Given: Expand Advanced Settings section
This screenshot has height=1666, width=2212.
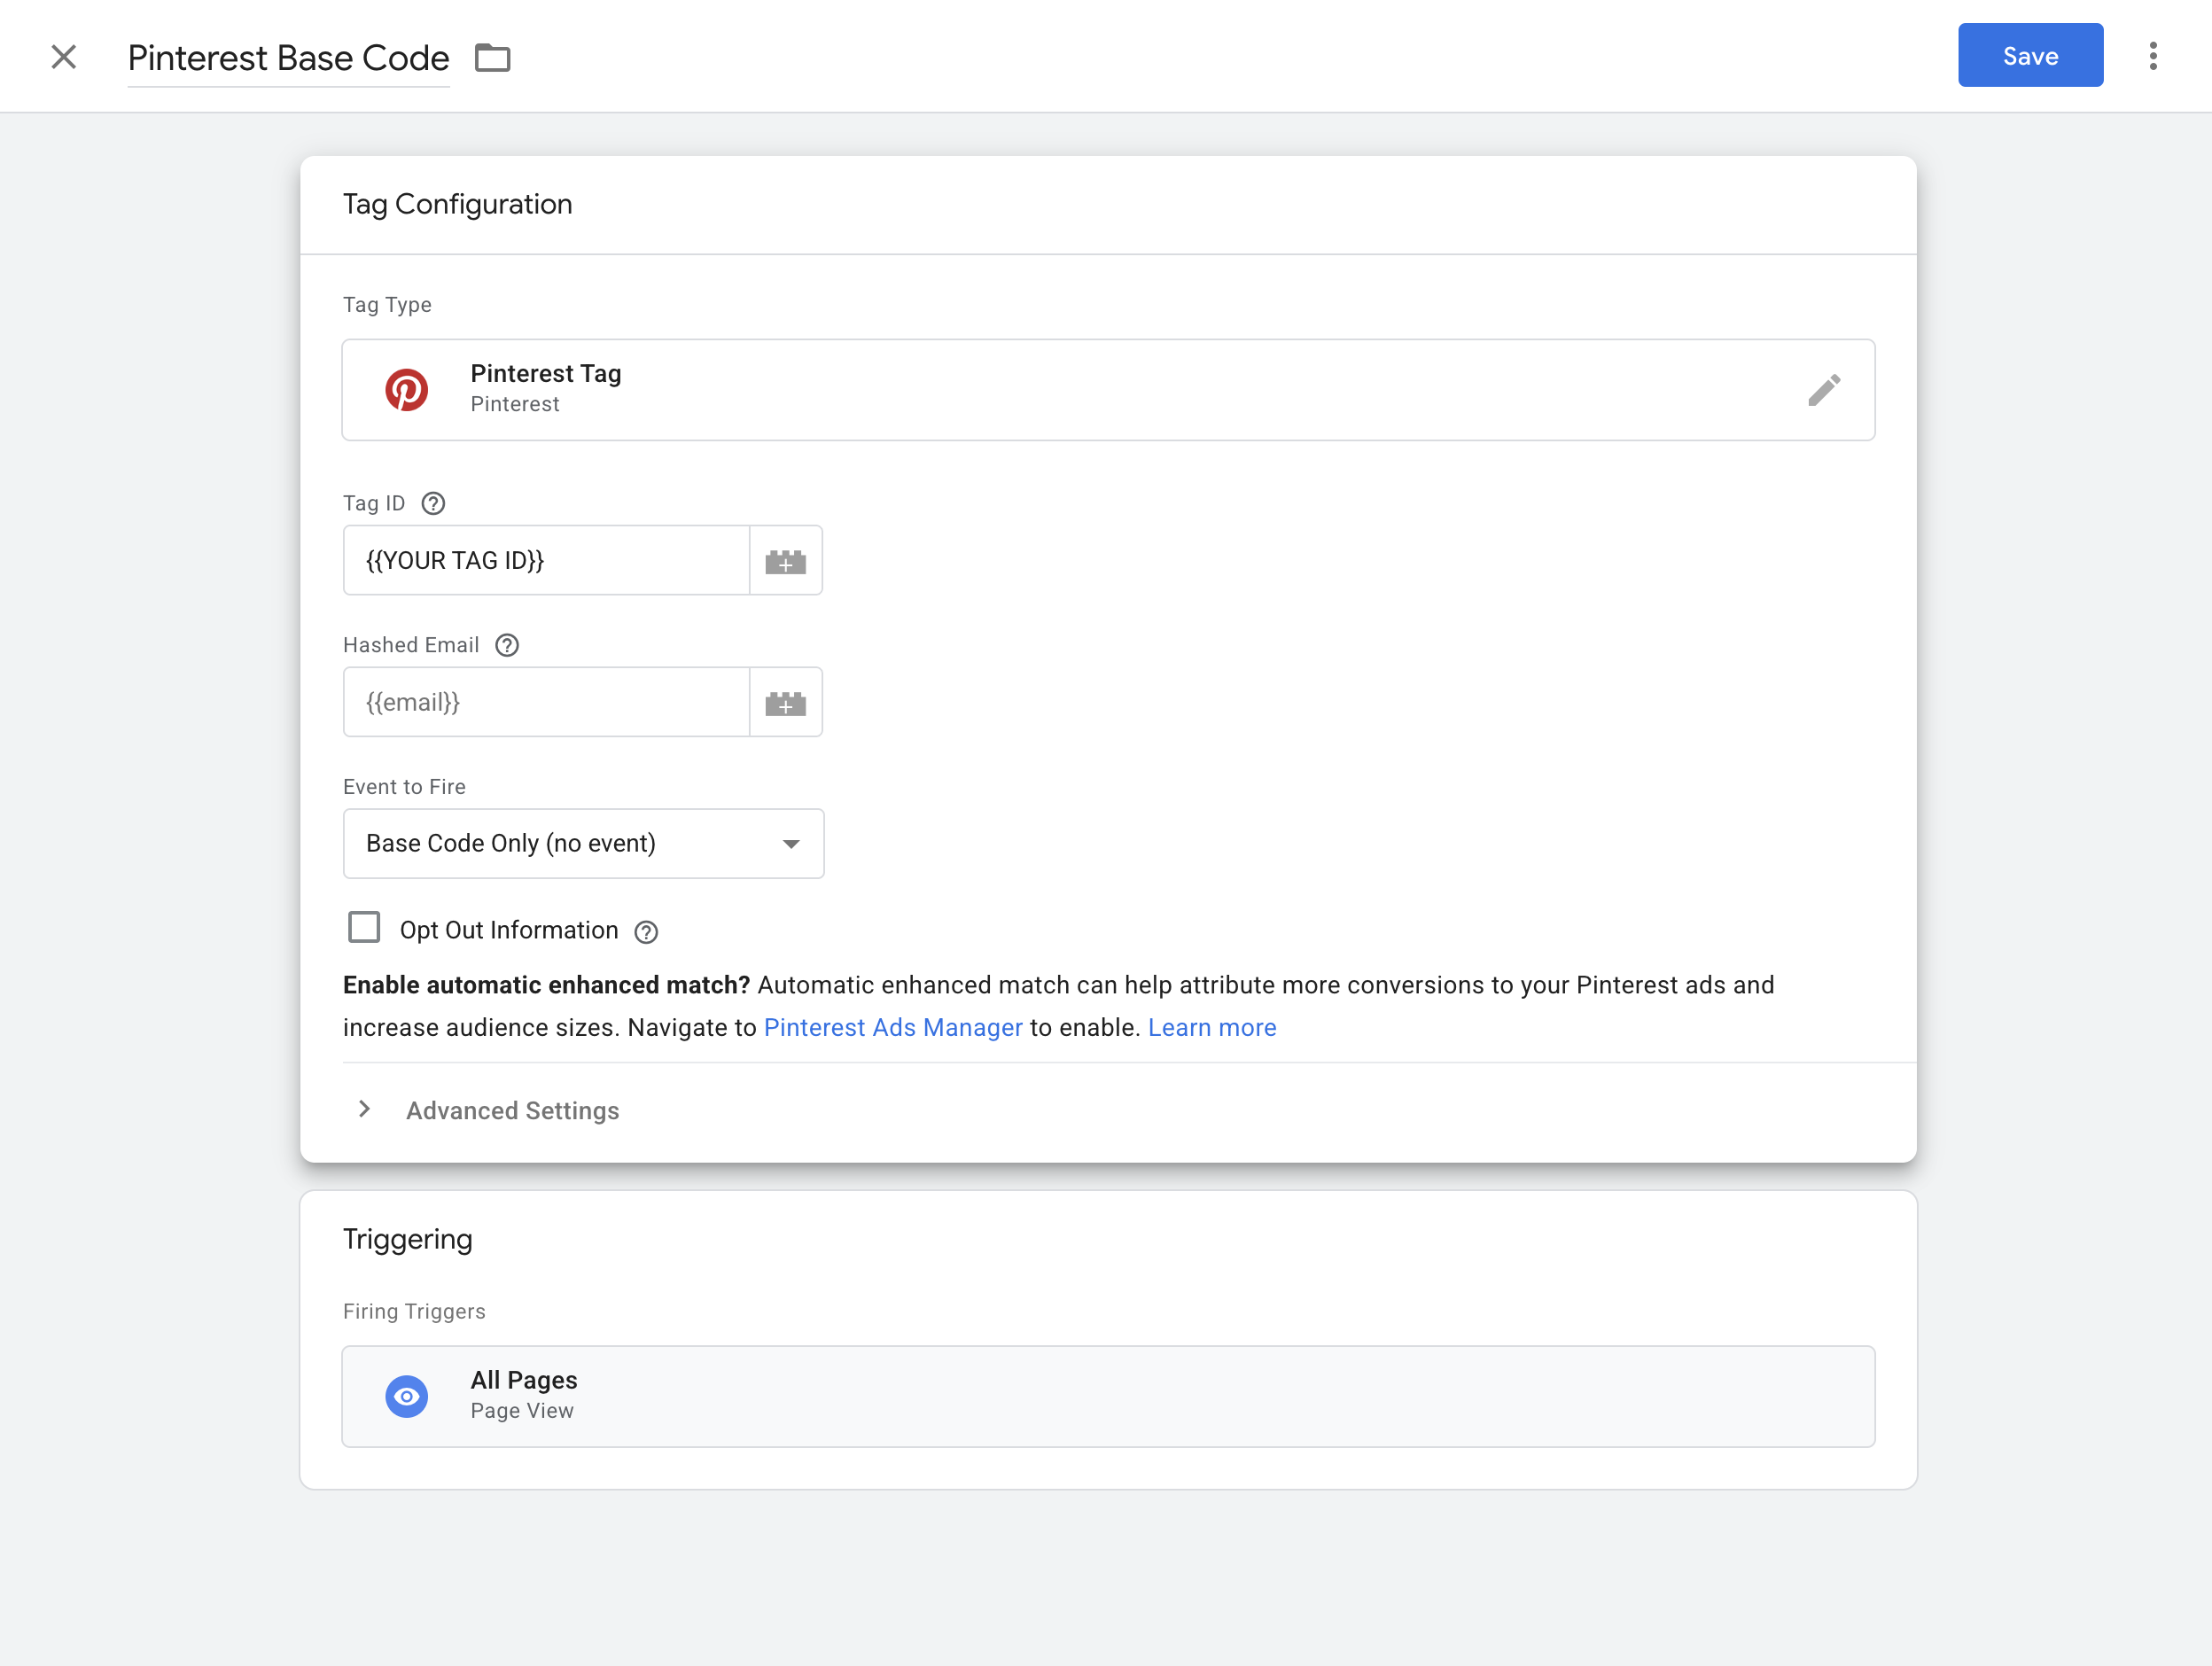Looking at the screenshot, I should (x=512, y=1110).
